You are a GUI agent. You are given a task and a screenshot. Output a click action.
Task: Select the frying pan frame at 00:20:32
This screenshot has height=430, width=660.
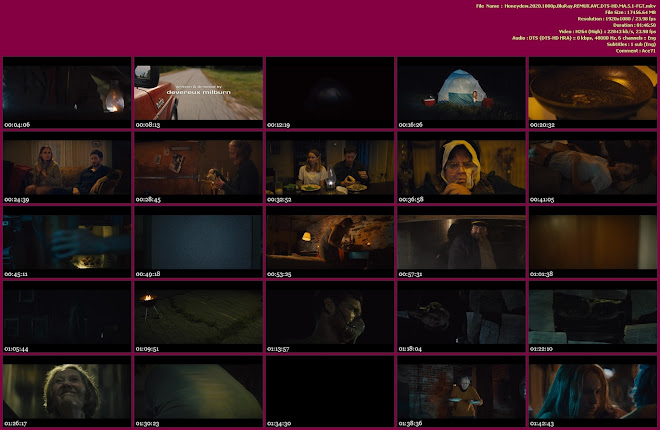point(593,93)
